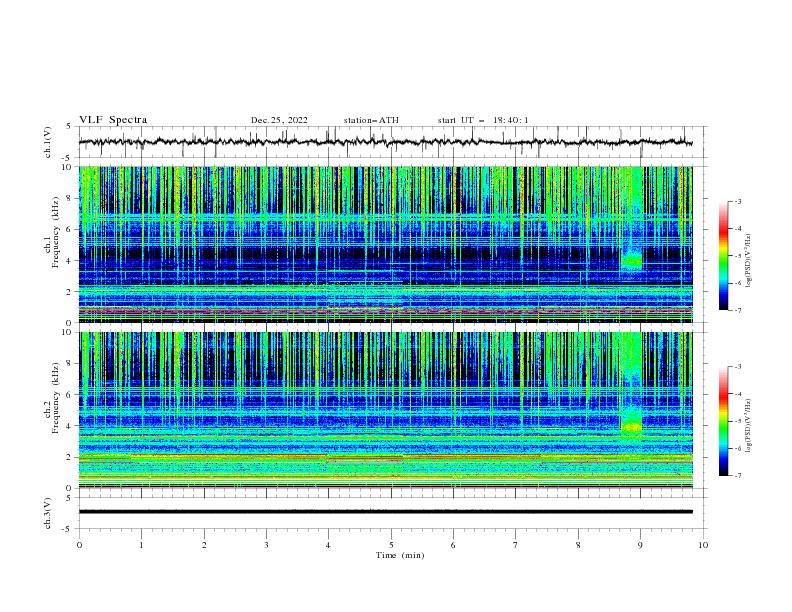Click the -5 tick on ch.2 colorbar
792x612 pixels.
(x=737, y=421)
